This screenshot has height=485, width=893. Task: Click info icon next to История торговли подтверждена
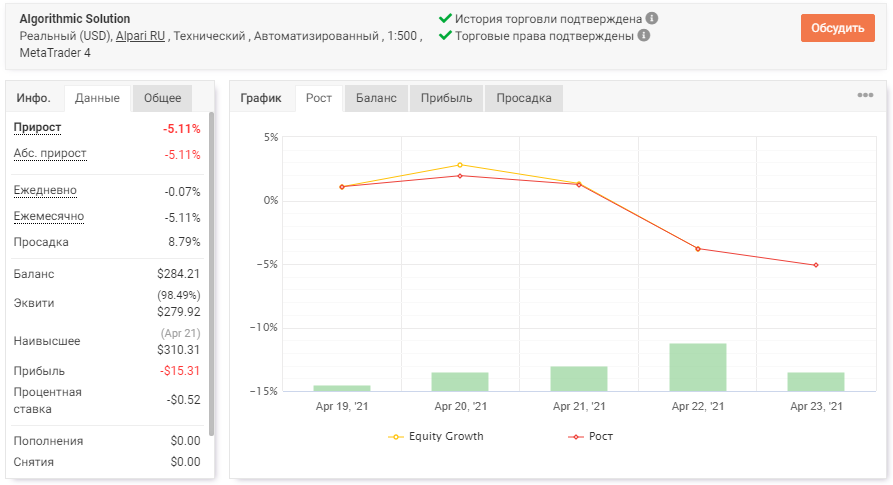click(x=652, y=18)
